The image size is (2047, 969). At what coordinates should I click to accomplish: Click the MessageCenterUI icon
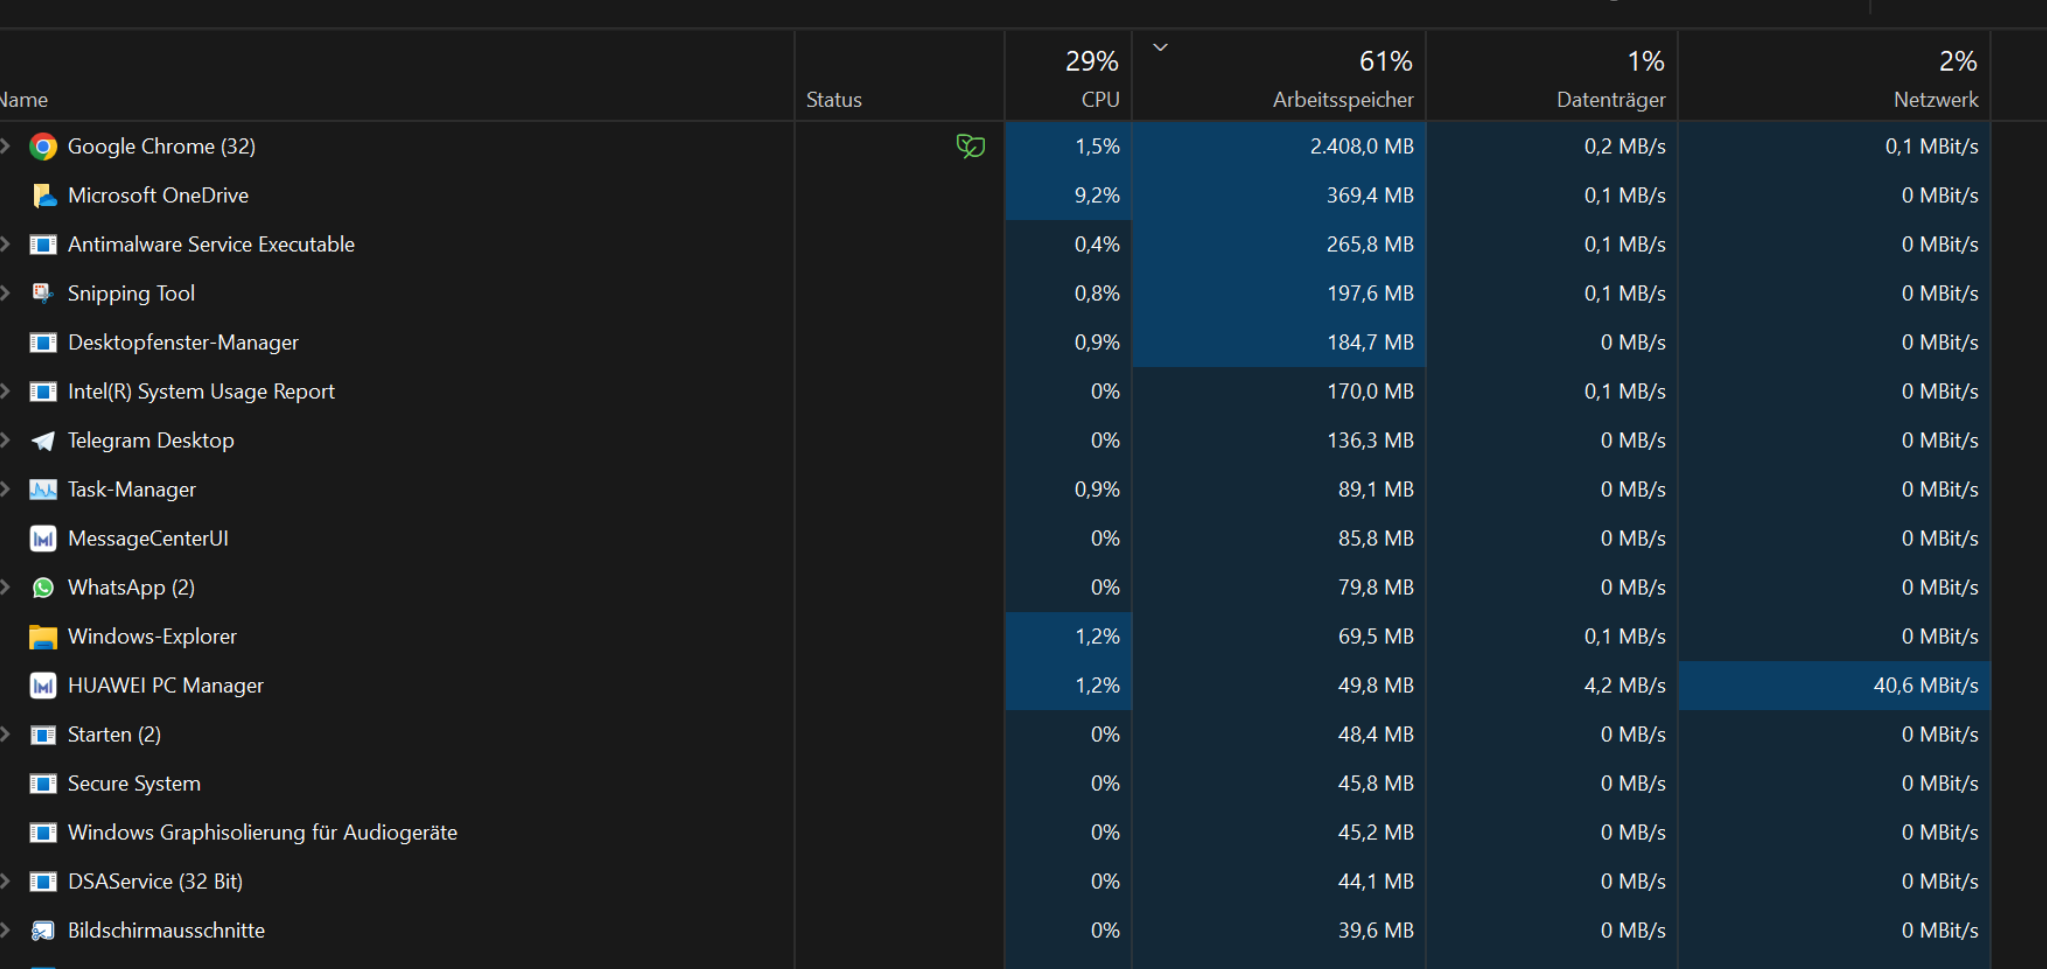[43, 539]
